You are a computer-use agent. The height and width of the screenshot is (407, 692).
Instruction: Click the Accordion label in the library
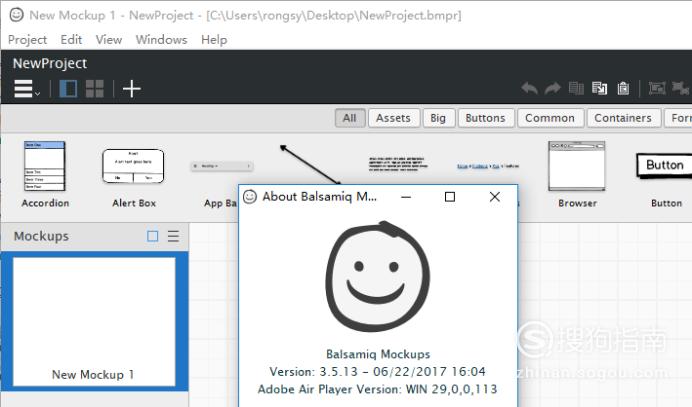[x=45, y=203]
